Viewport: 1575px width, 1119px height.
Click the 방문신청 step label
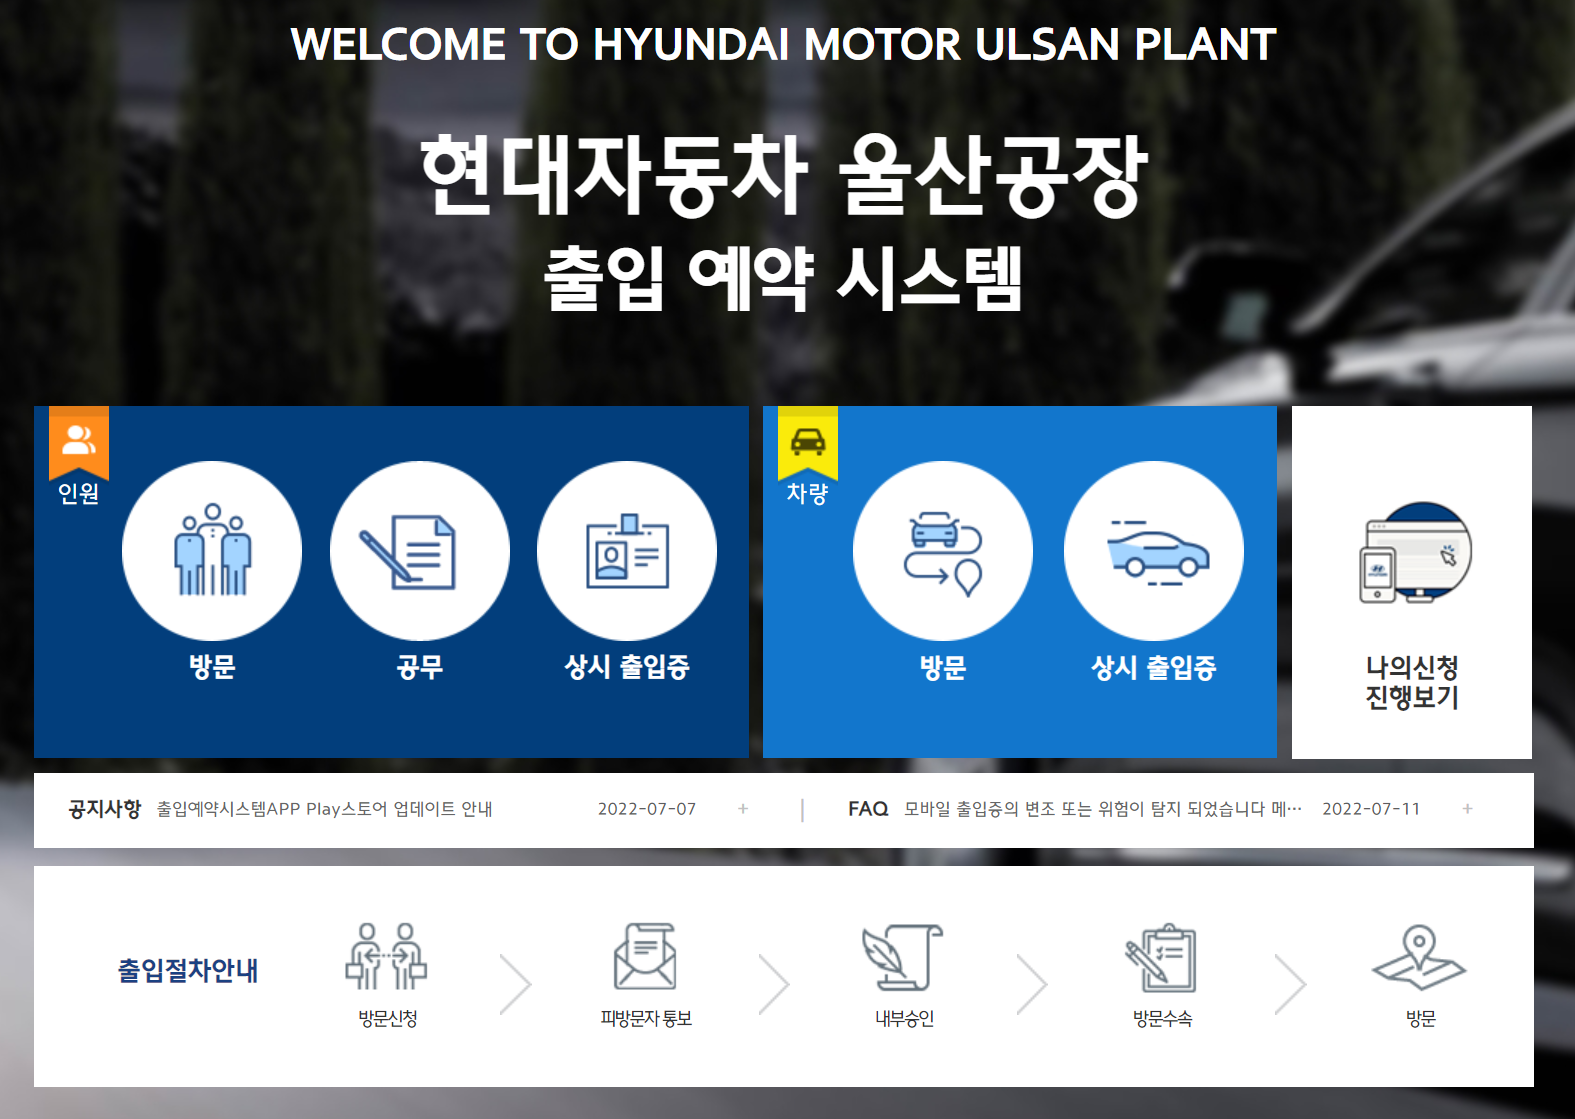click(x=388, y=1019)
